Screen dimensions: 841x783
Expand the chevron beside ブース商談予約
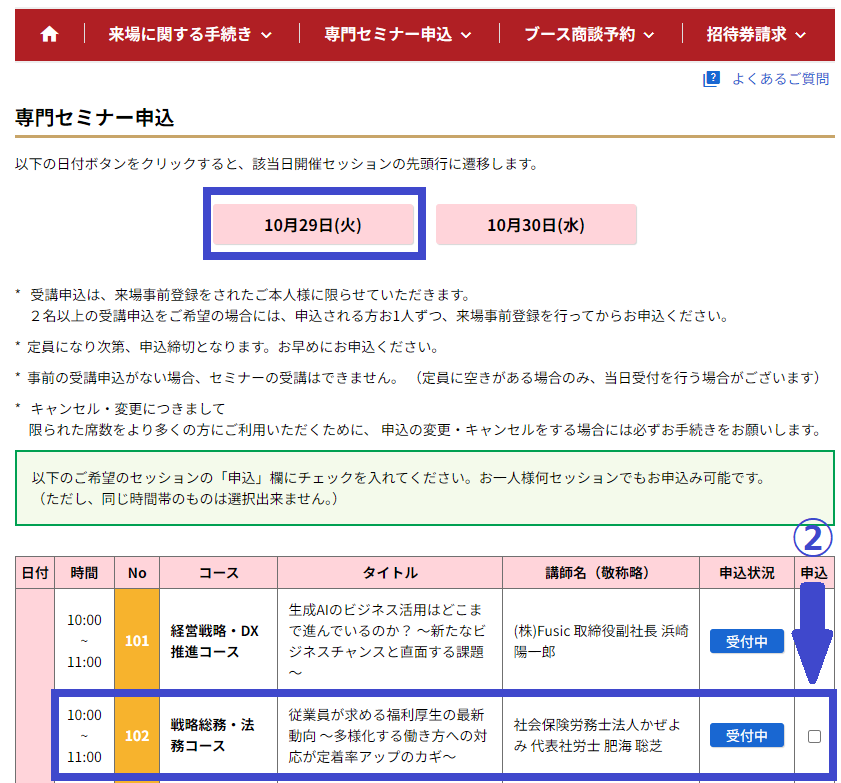click(649, 35)
